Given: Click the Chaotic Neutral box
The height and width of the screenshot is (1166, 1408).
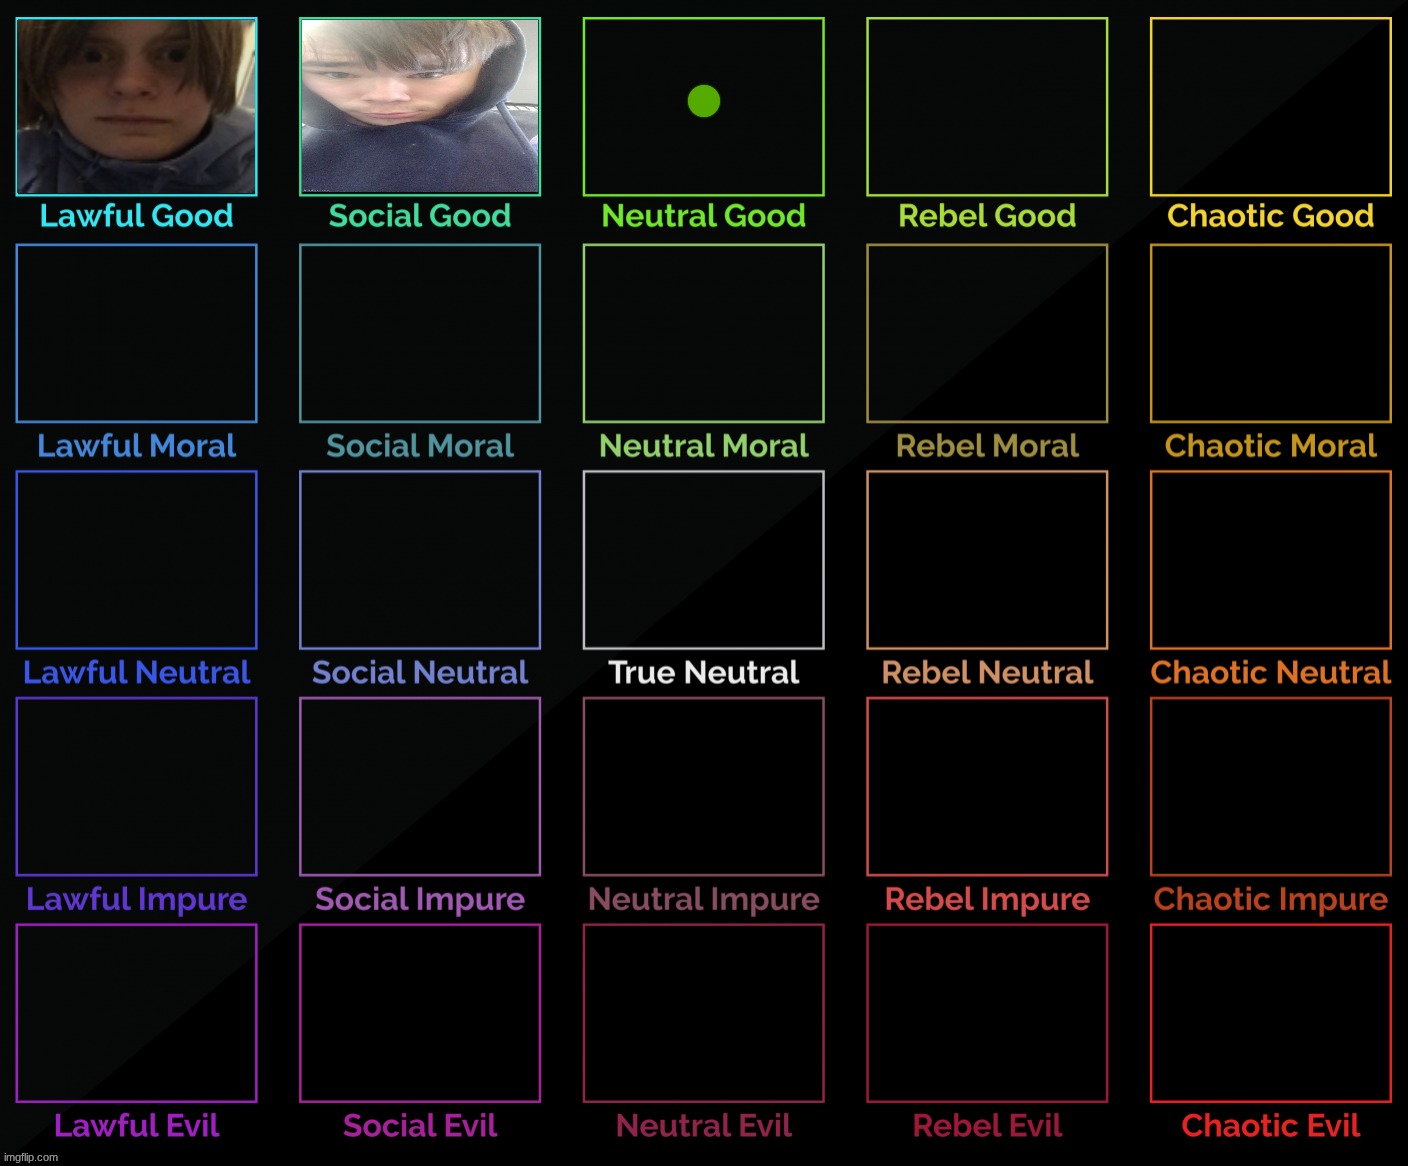Looking at the screenshot, I should coord(1271,560).
